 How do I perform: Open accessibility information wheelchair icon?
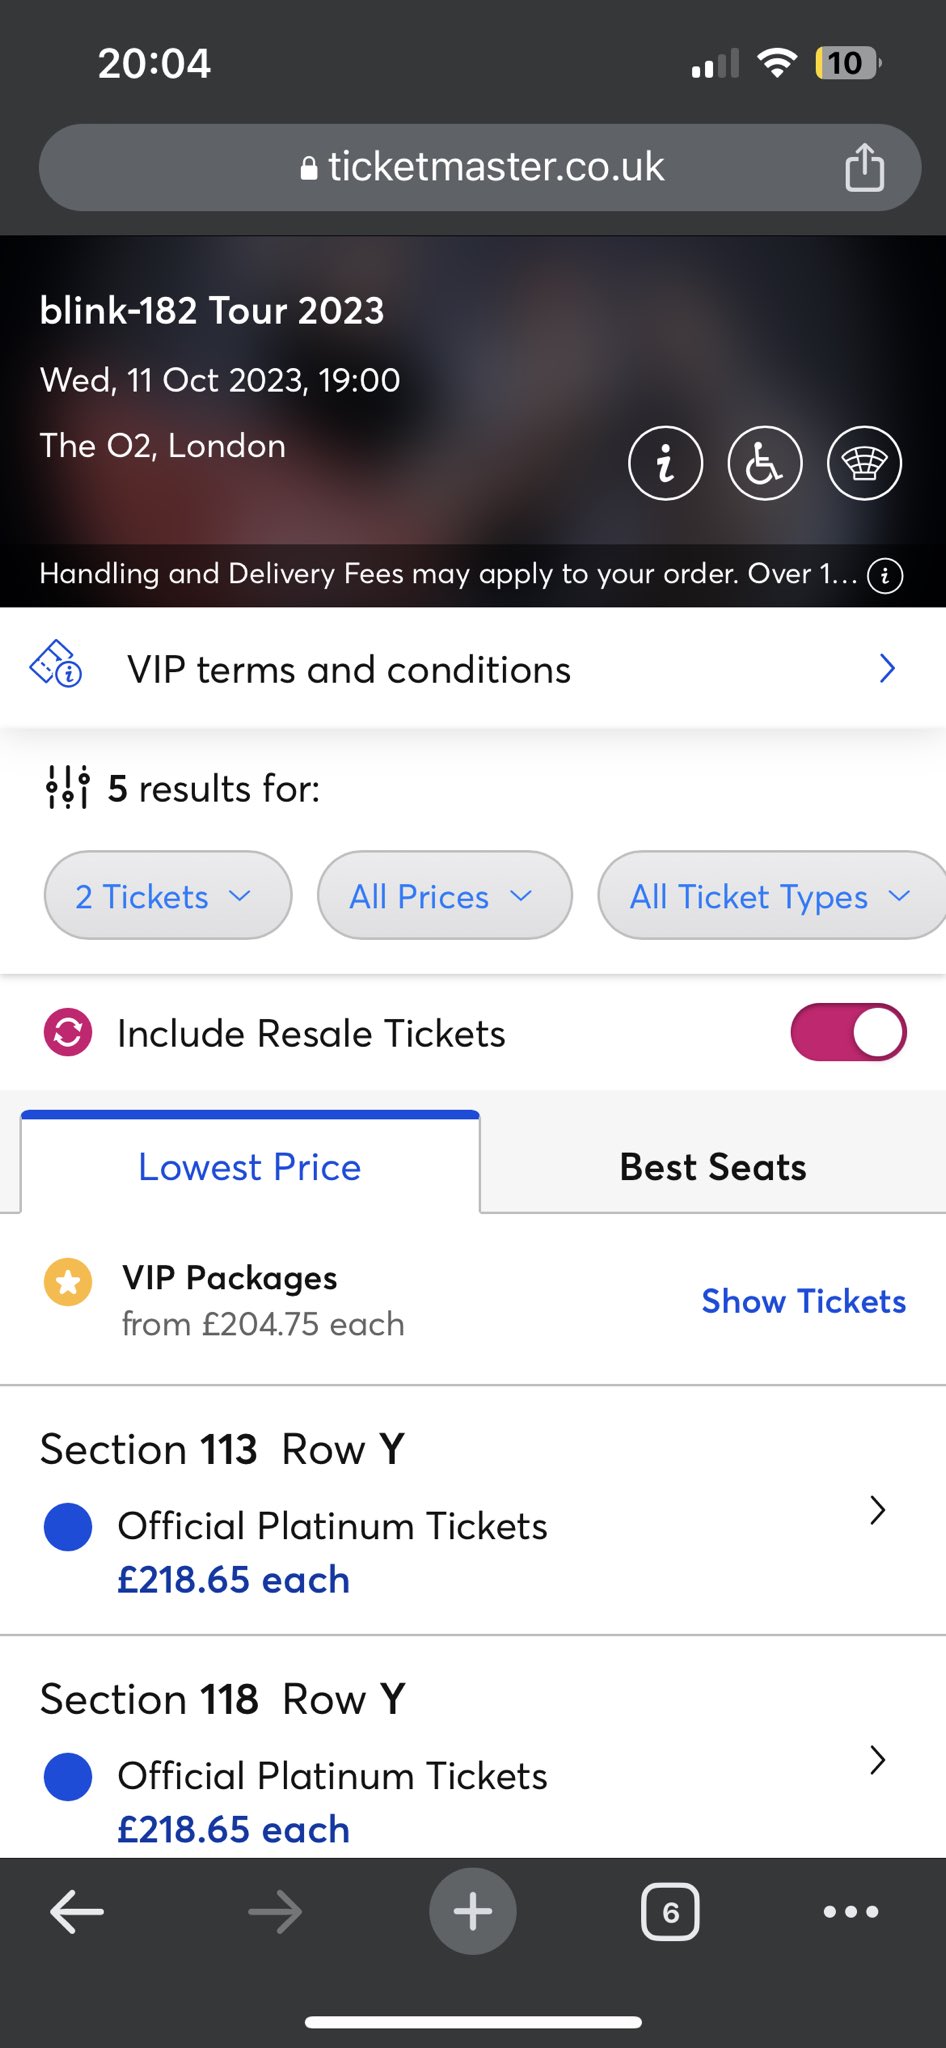pos(765,463)
